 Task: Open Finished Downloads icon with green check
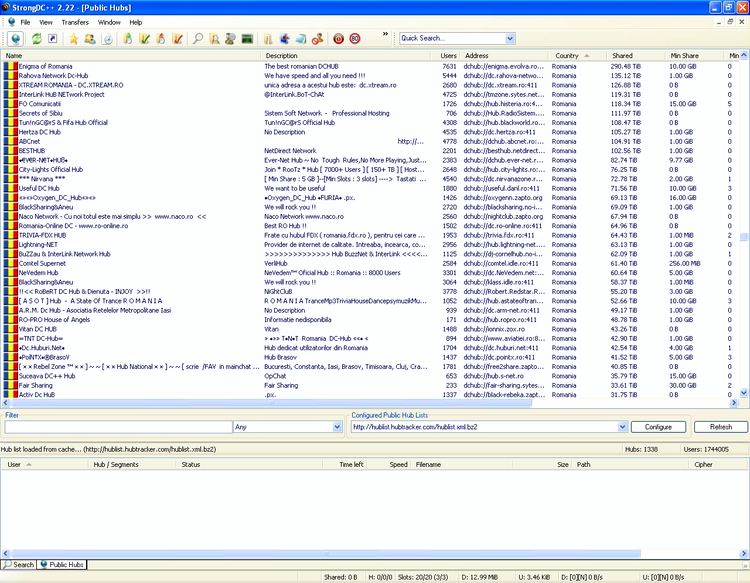click(x=144, y=39)
